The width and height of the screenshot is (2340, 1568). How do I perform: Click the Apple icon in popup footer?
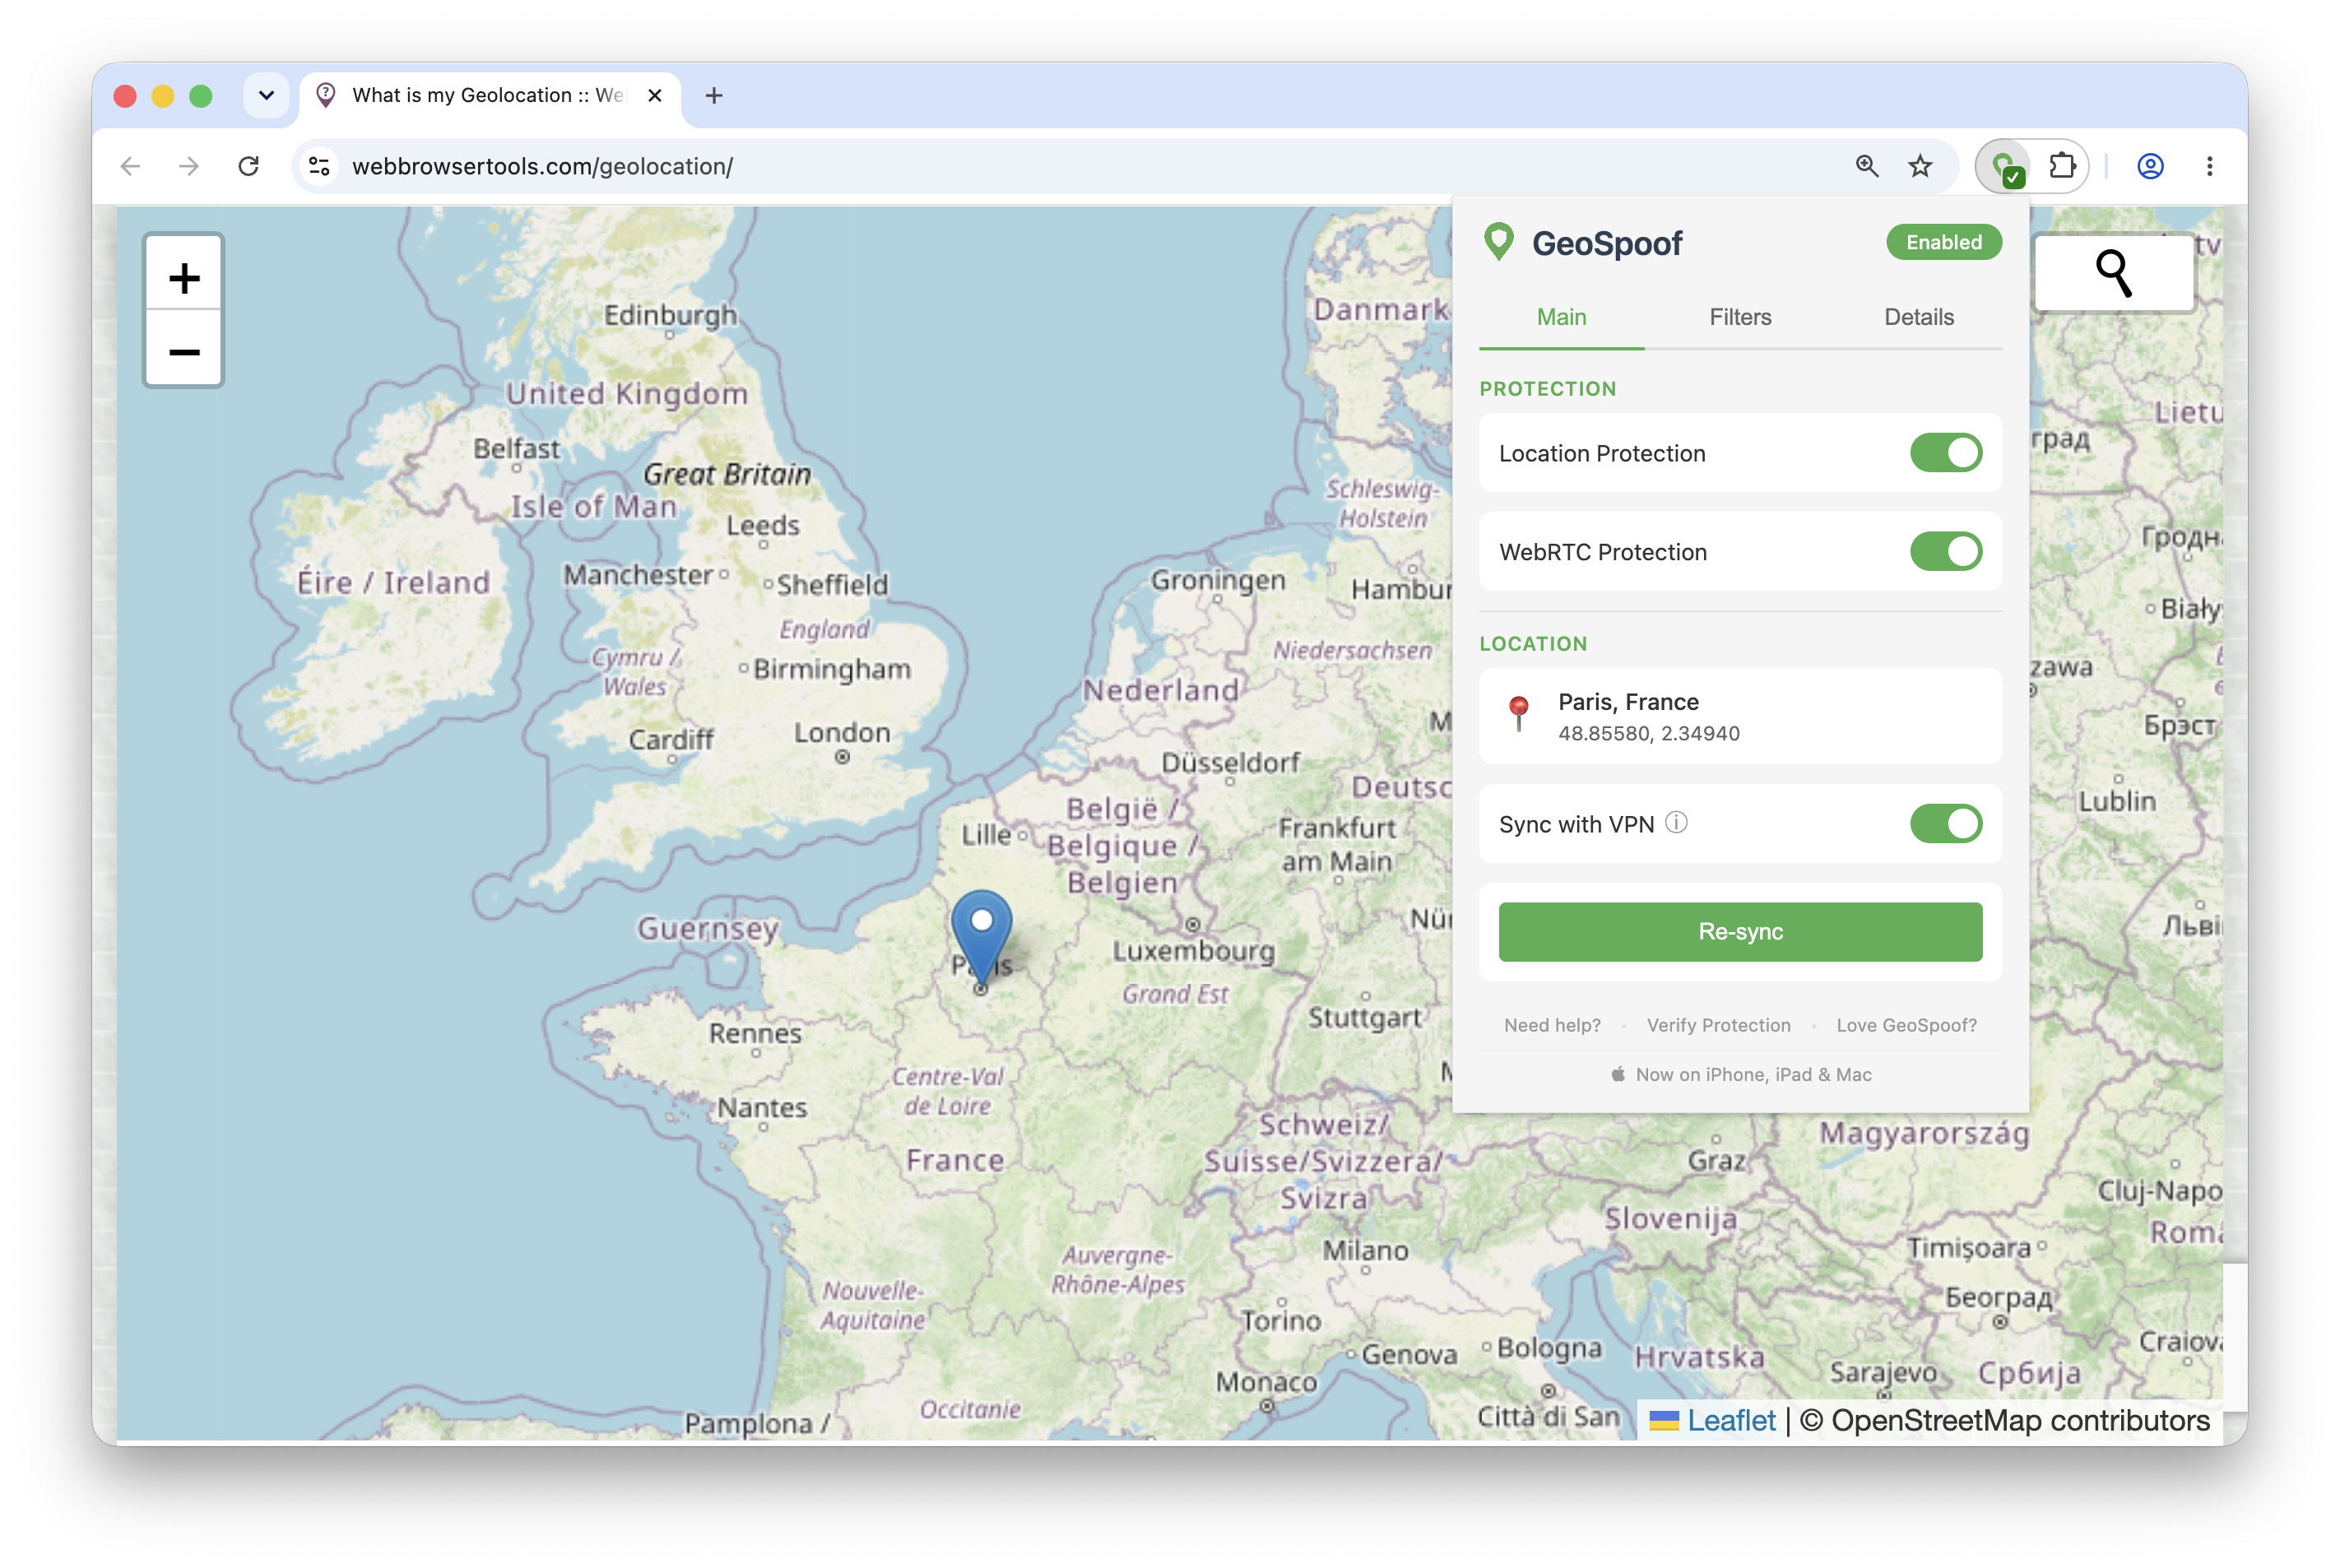click(1618, 1074)
